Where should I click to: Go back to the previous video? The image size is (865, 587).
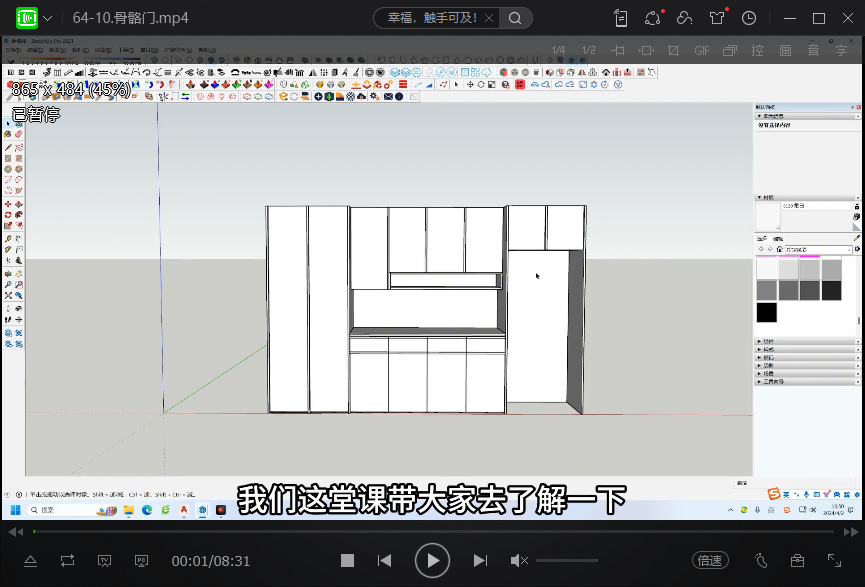[384, 561]
